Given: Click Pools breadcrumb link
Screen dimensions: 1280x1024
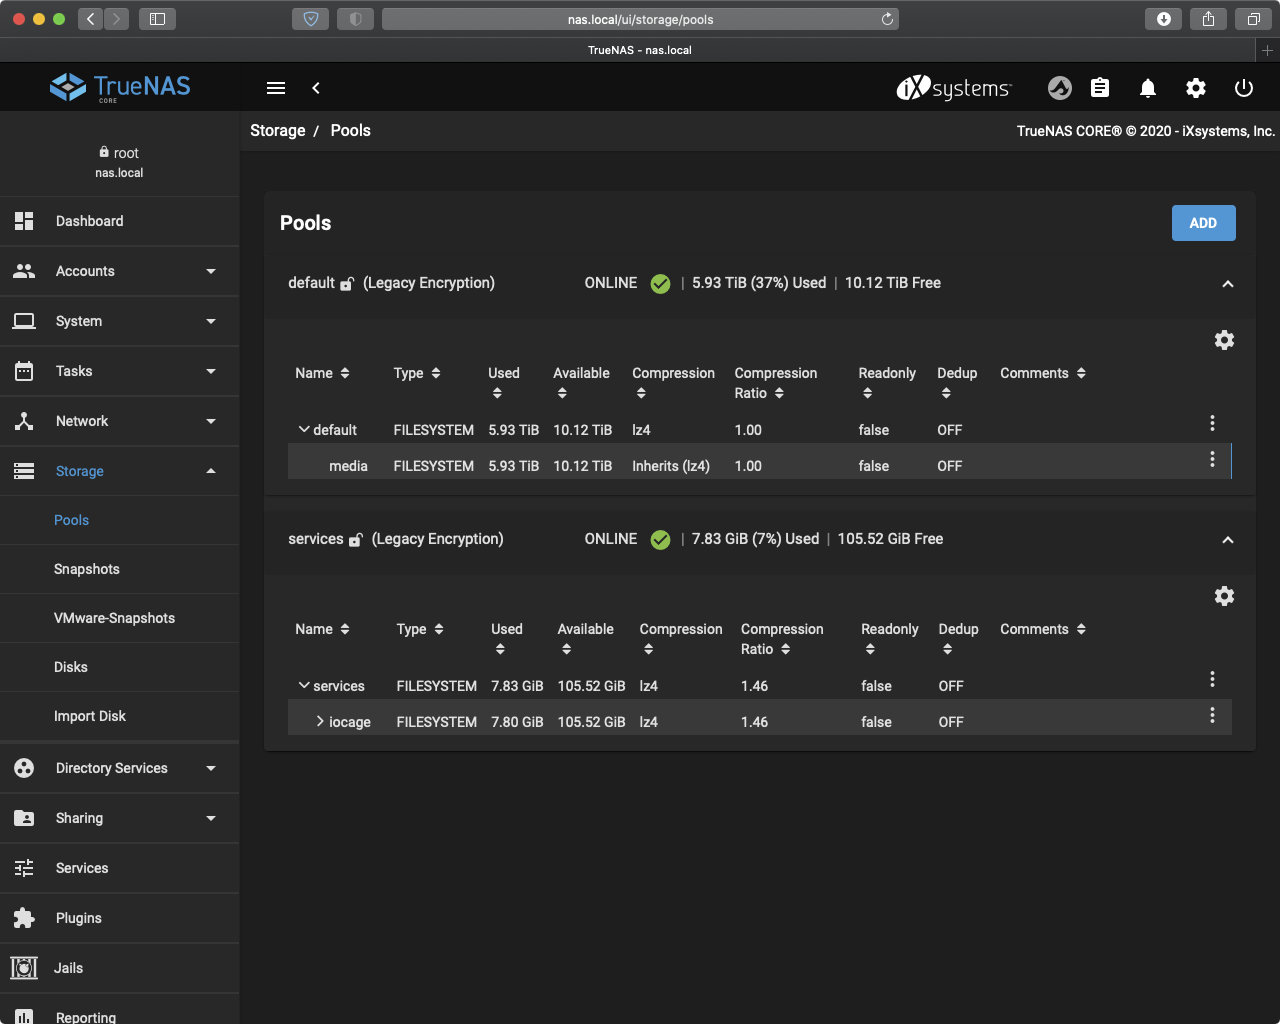Looking at the screenshot, I should [350, 130].
